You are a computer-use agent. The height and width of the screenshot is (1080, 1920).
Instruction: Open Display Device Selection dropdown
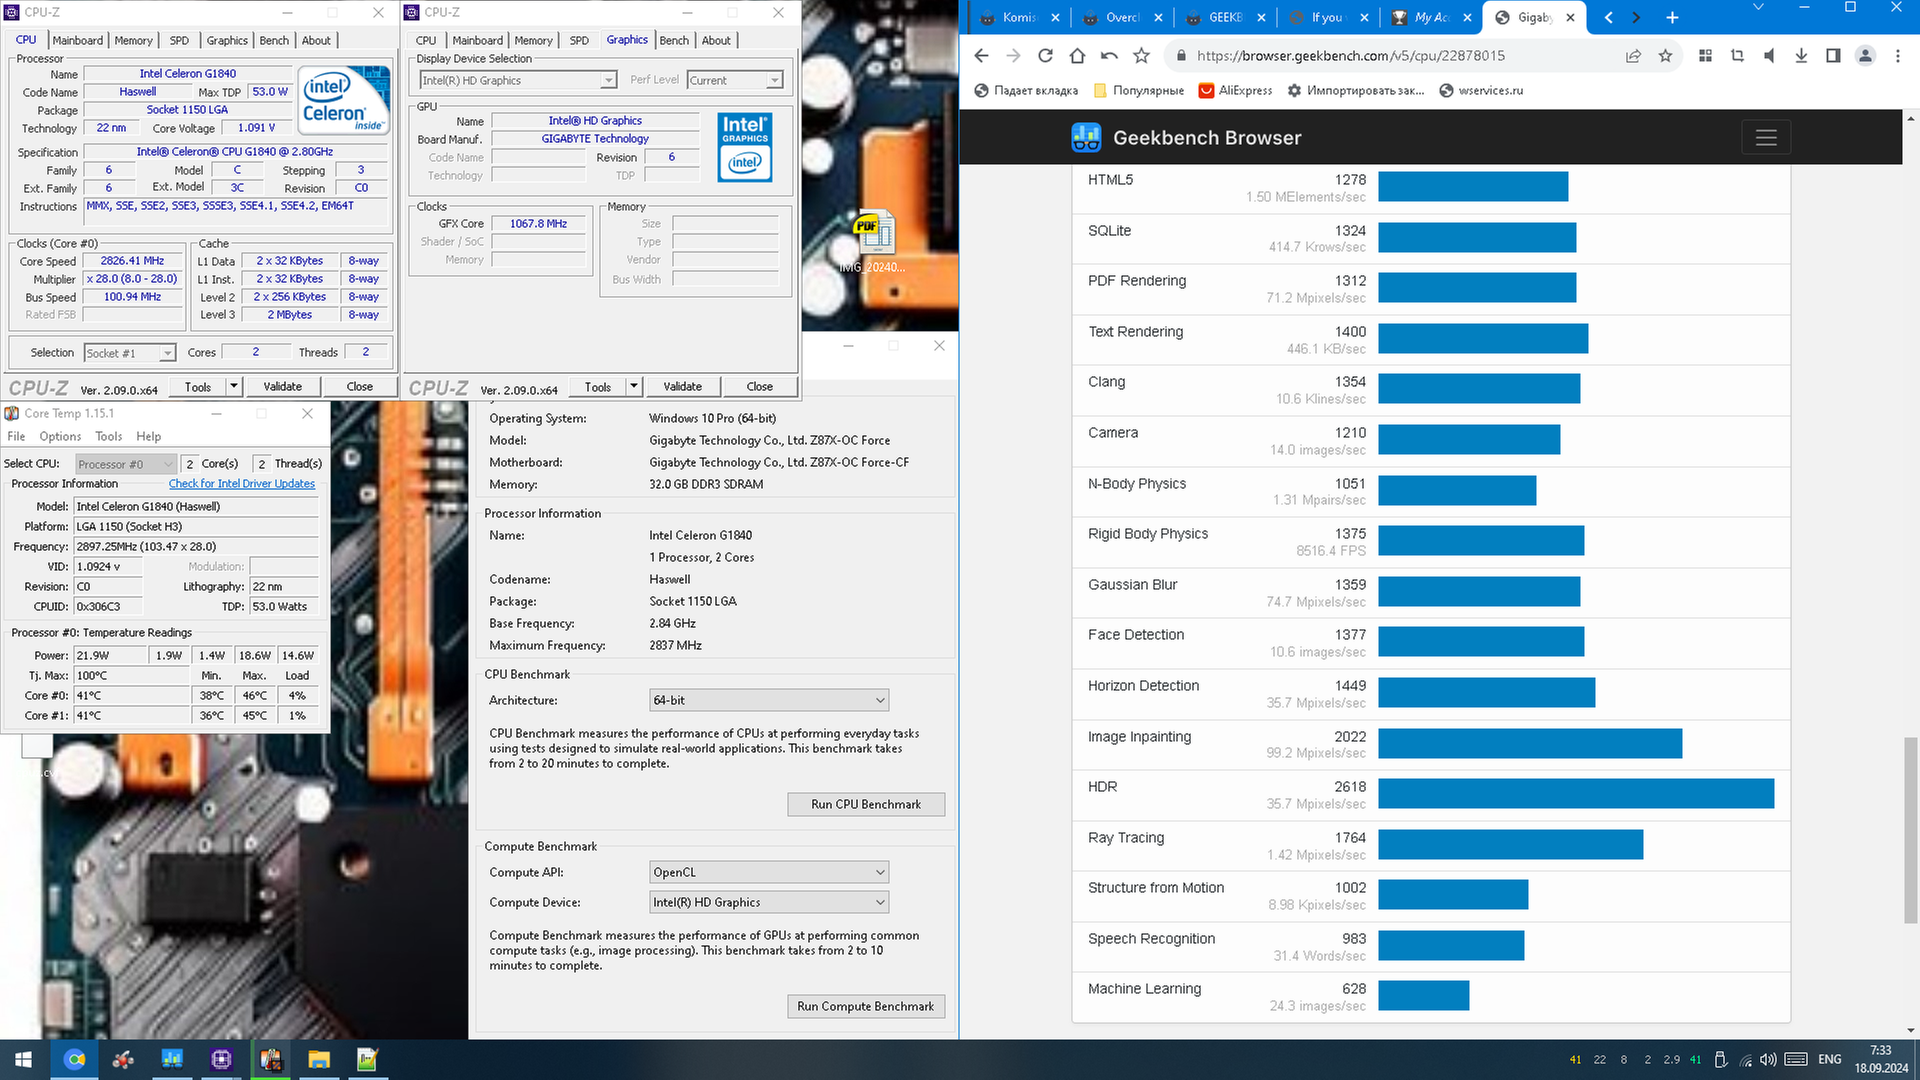point(518,80)
